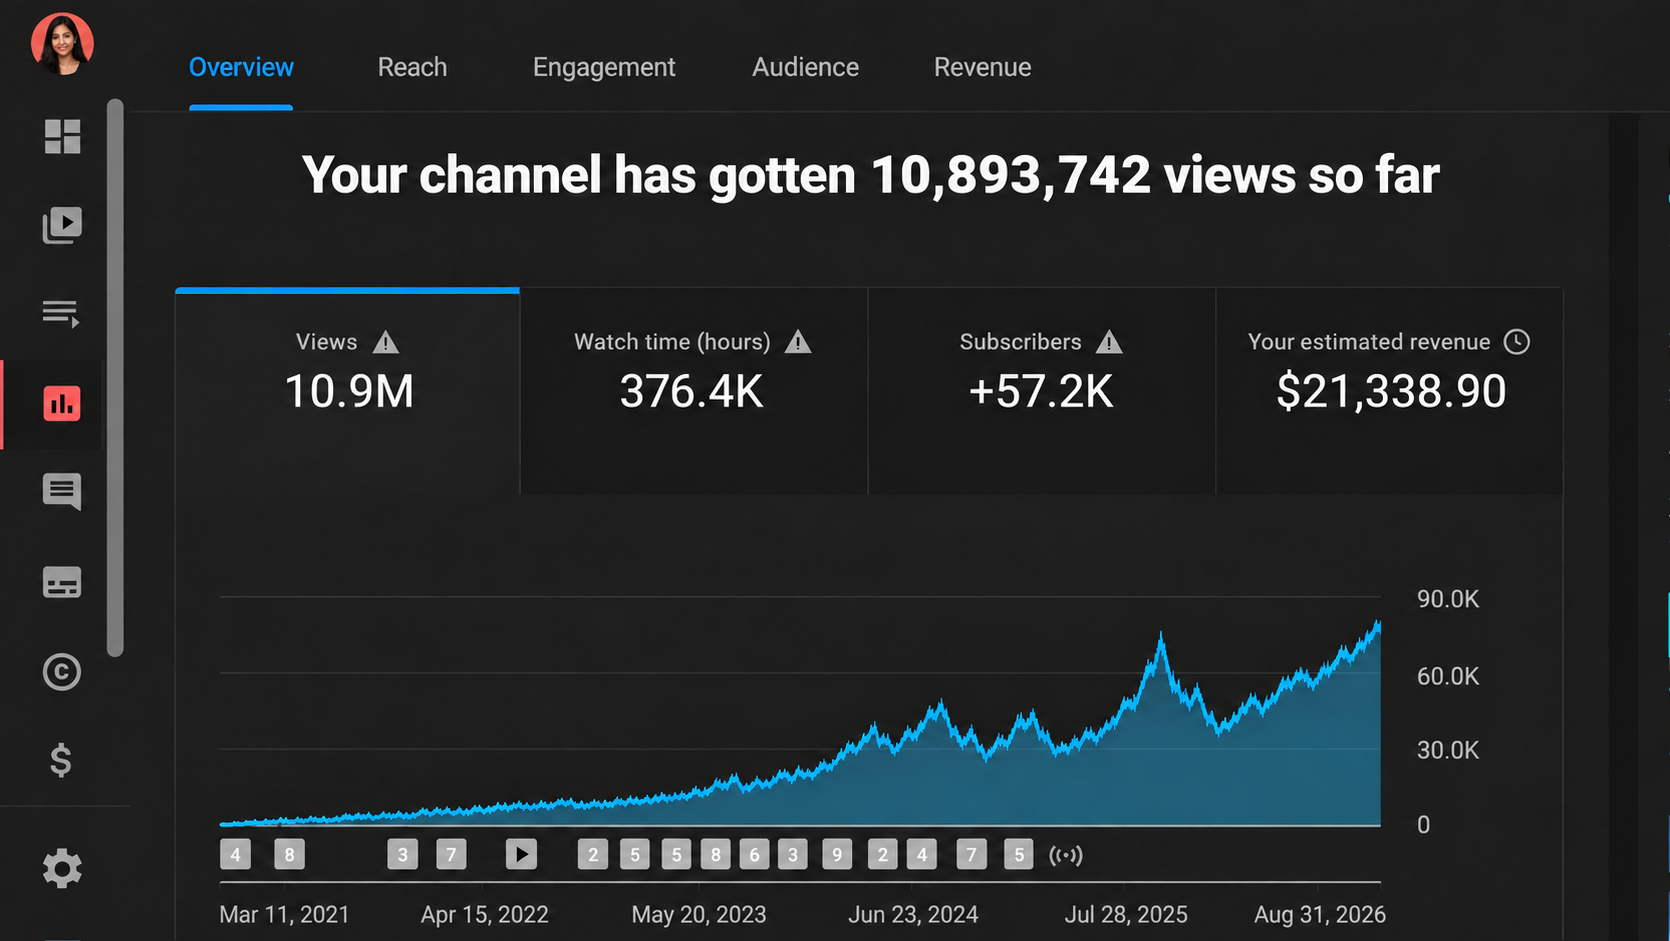This screenshot has width=1670, height=941.
Task: Switch to the Audience tab
Action: click(805, 67)
